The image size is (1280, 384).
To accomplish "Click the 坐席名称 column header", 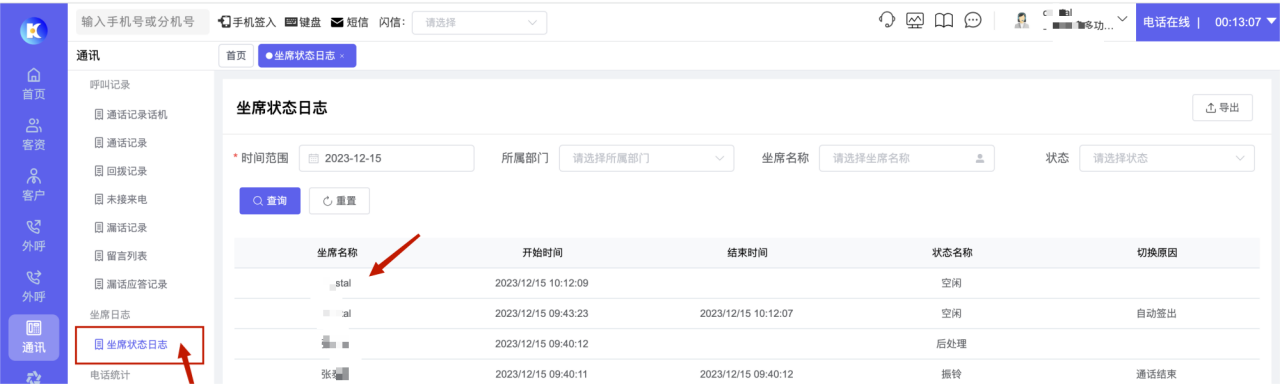I will 337,253.
